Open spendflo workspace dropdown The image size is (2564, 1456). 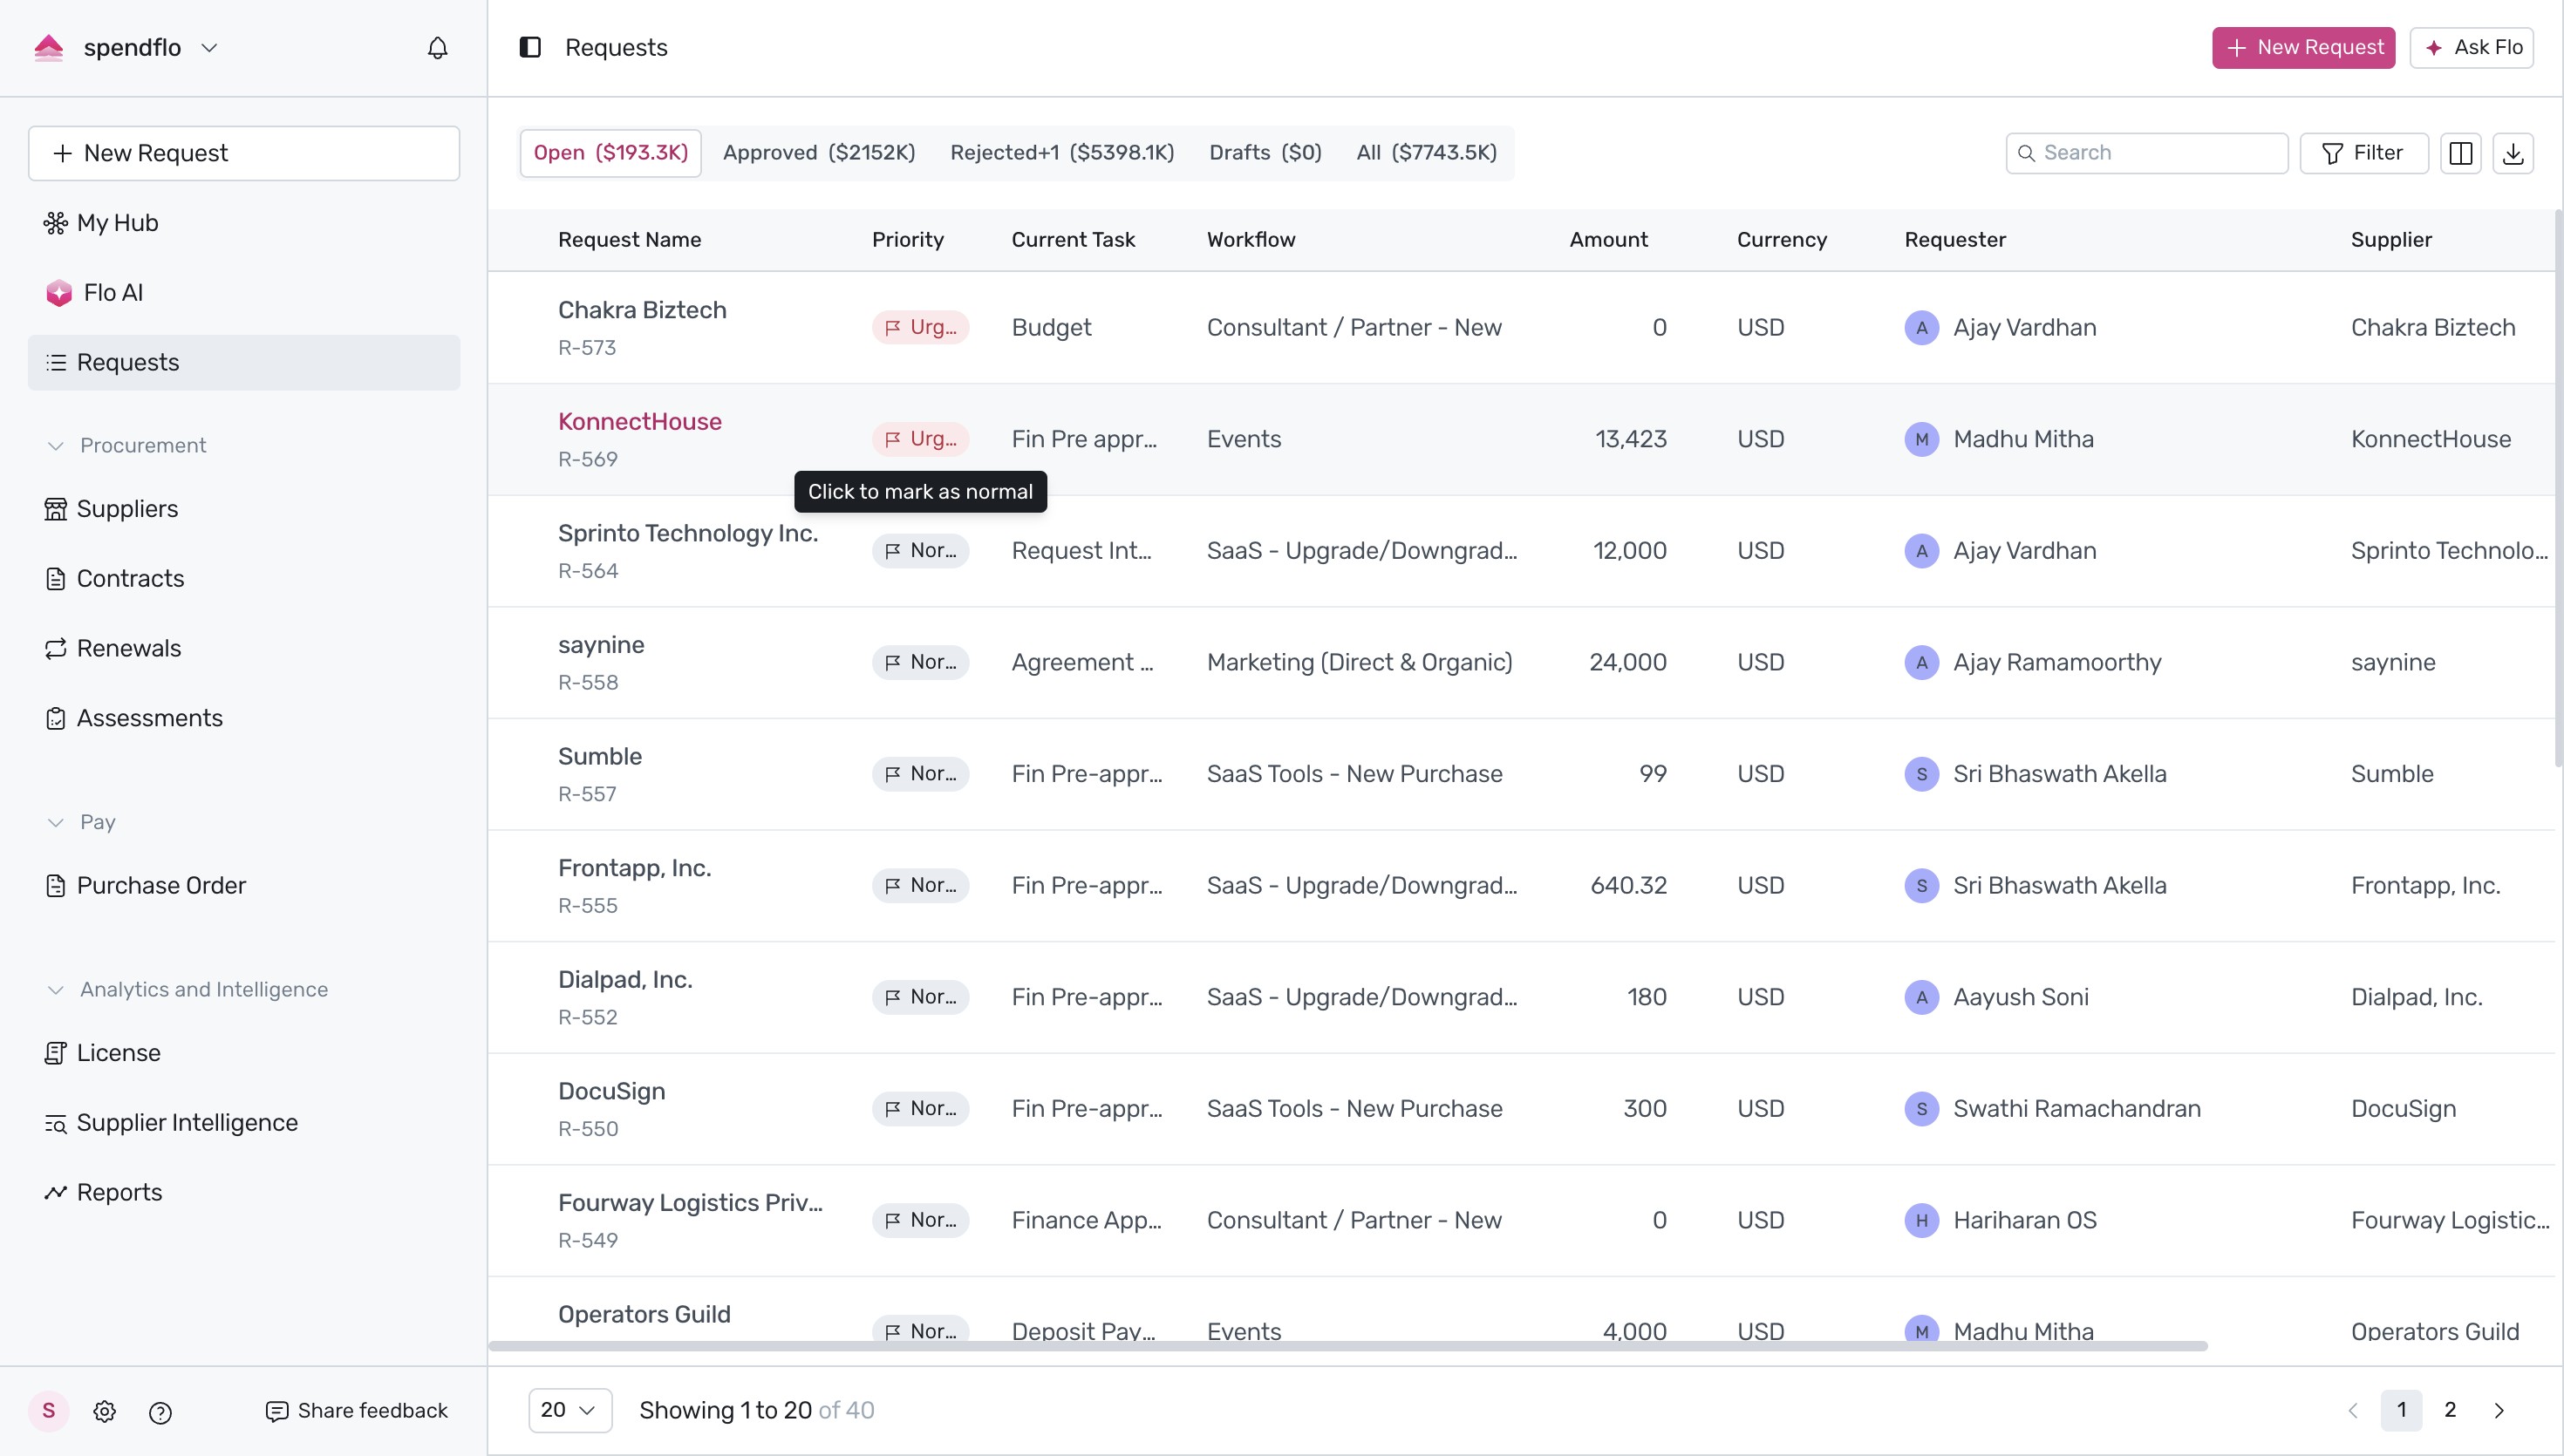[209, 48]
